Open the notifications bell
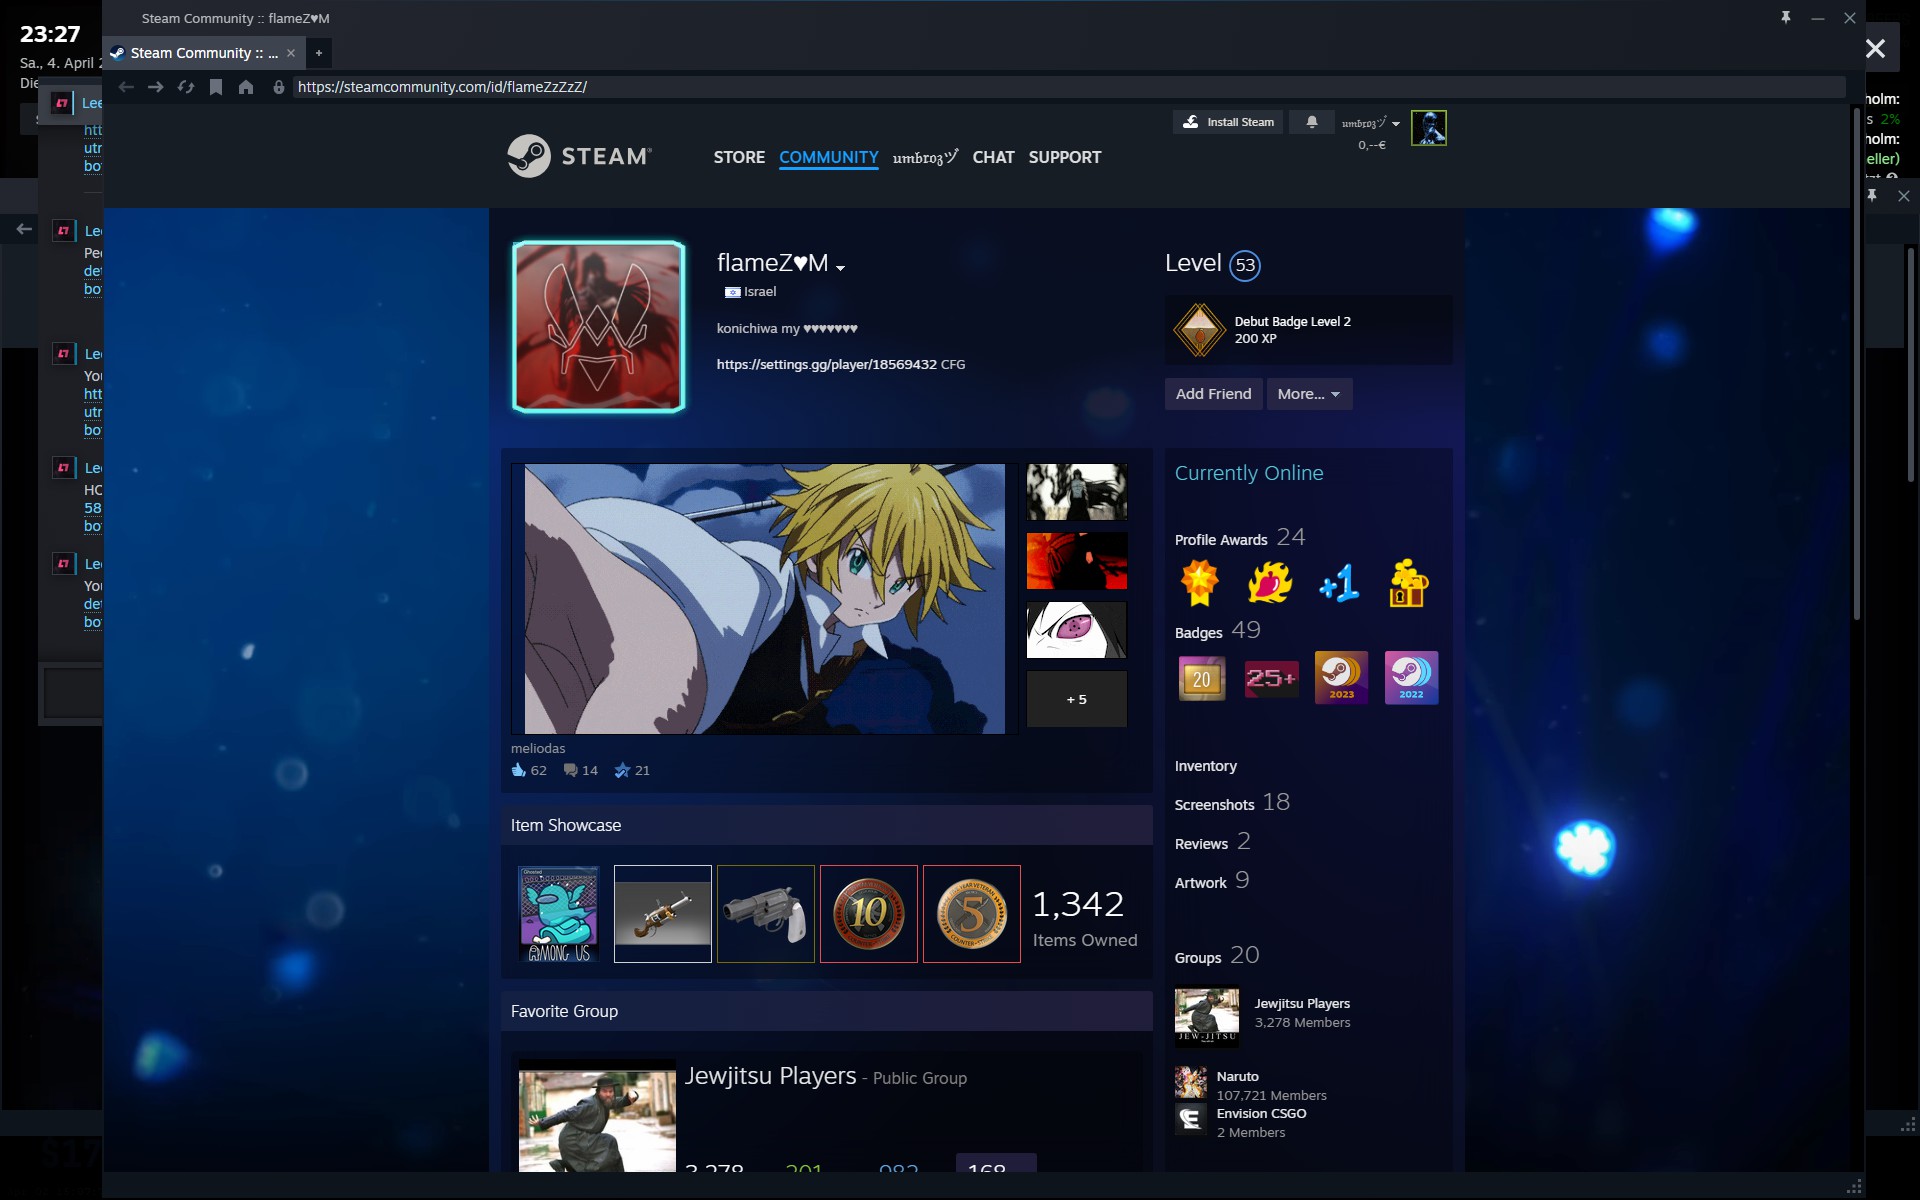This screenshot has width=1920, height=1200. (x=1311, y=122)
